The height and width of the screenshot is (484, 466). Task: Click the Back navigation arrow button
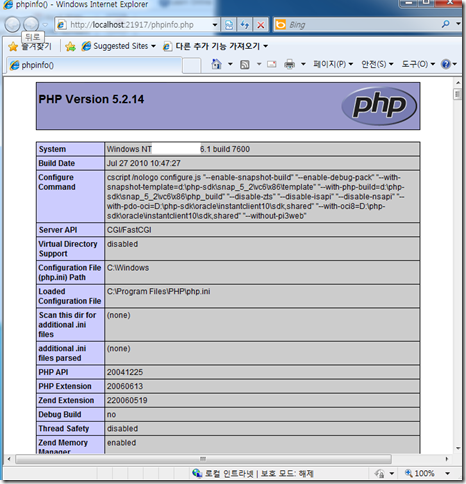click(12, 25)
